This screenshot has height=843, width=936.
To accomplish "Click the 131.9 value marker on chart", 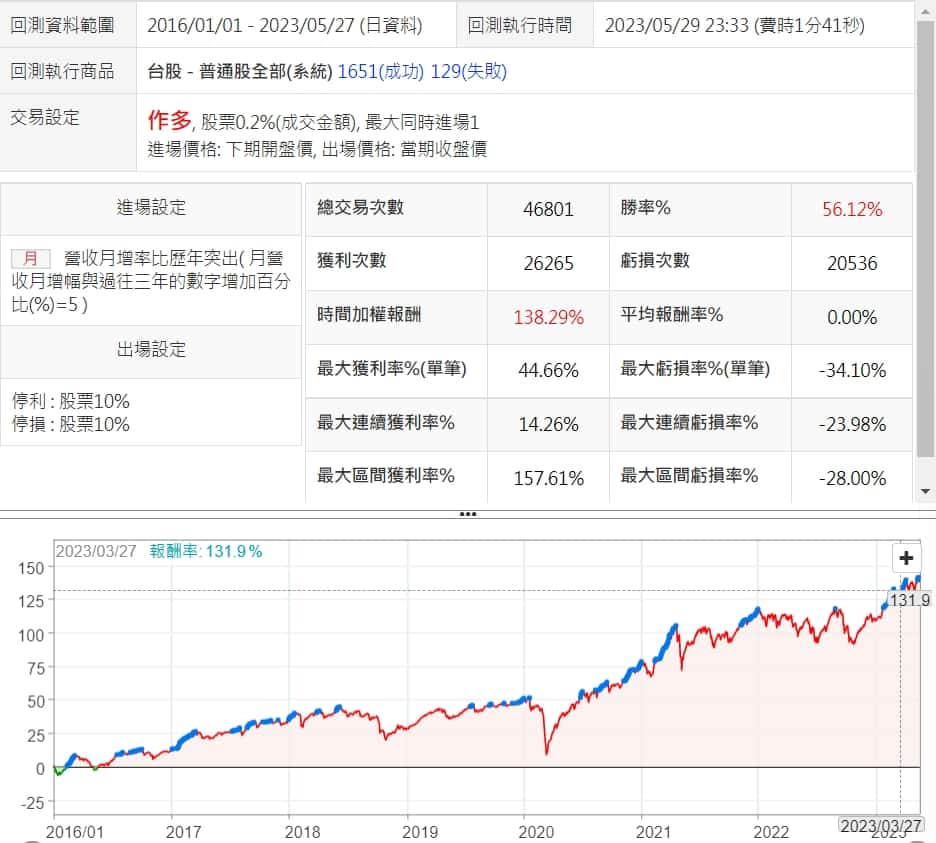I will coord(910,600).
